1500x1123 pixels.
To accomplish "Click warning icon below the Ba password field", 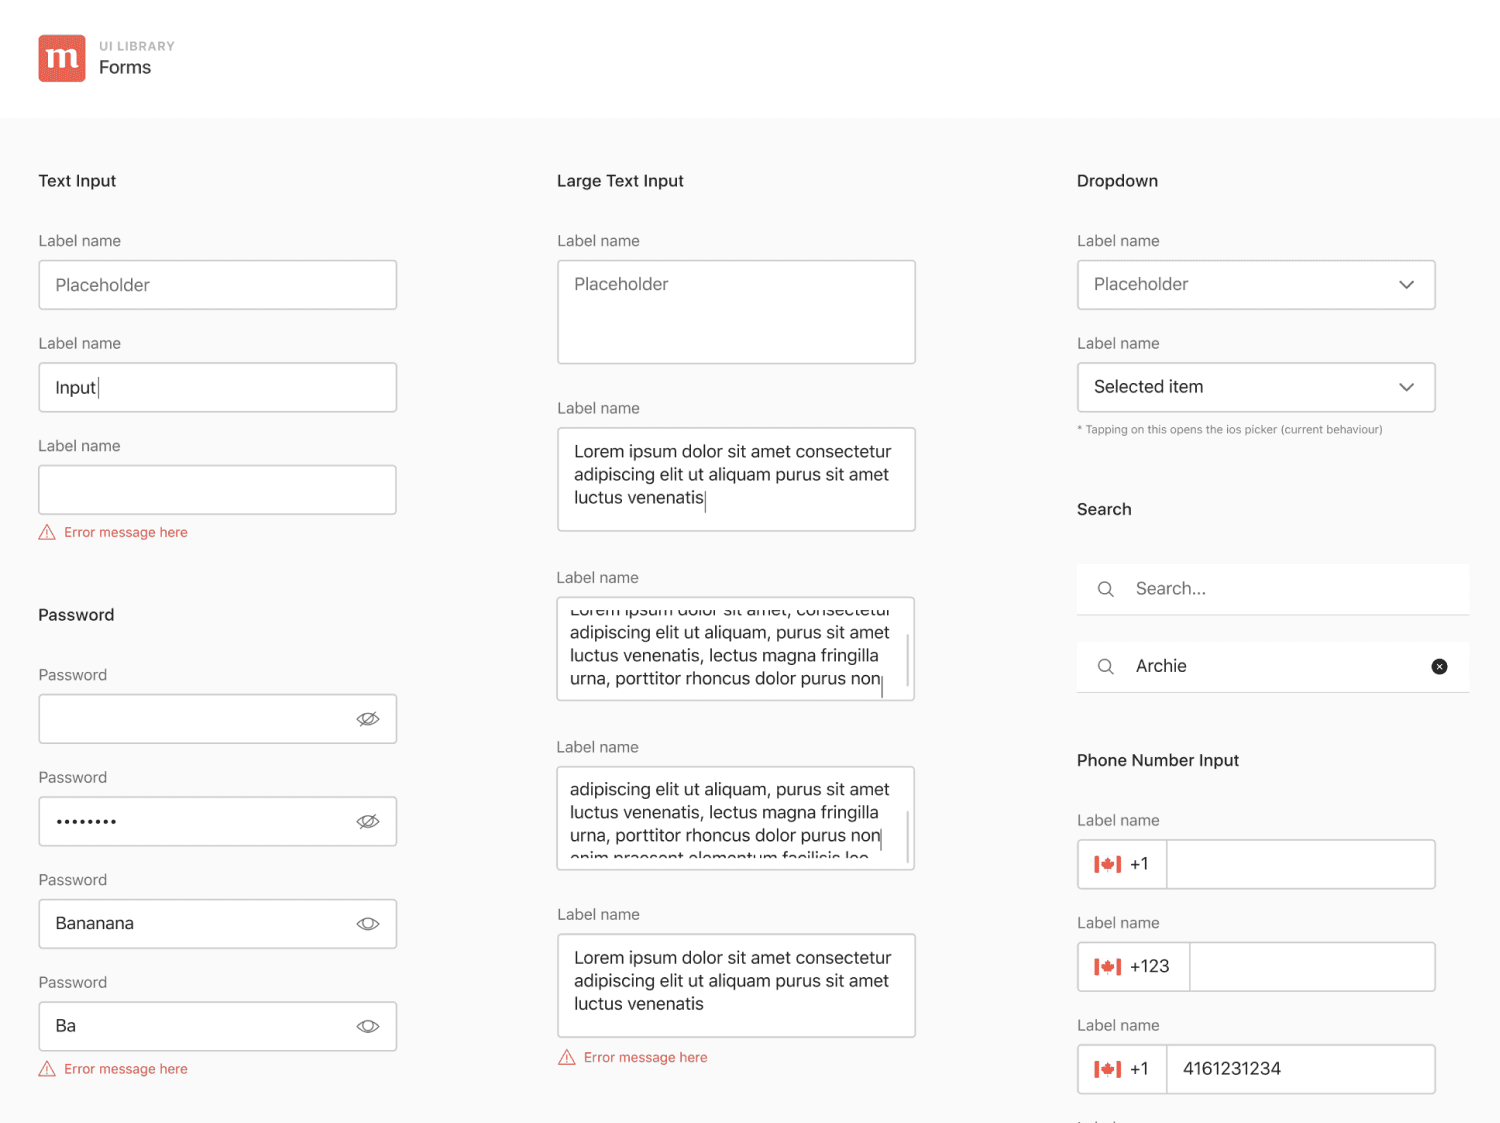I will (47, 1069).
